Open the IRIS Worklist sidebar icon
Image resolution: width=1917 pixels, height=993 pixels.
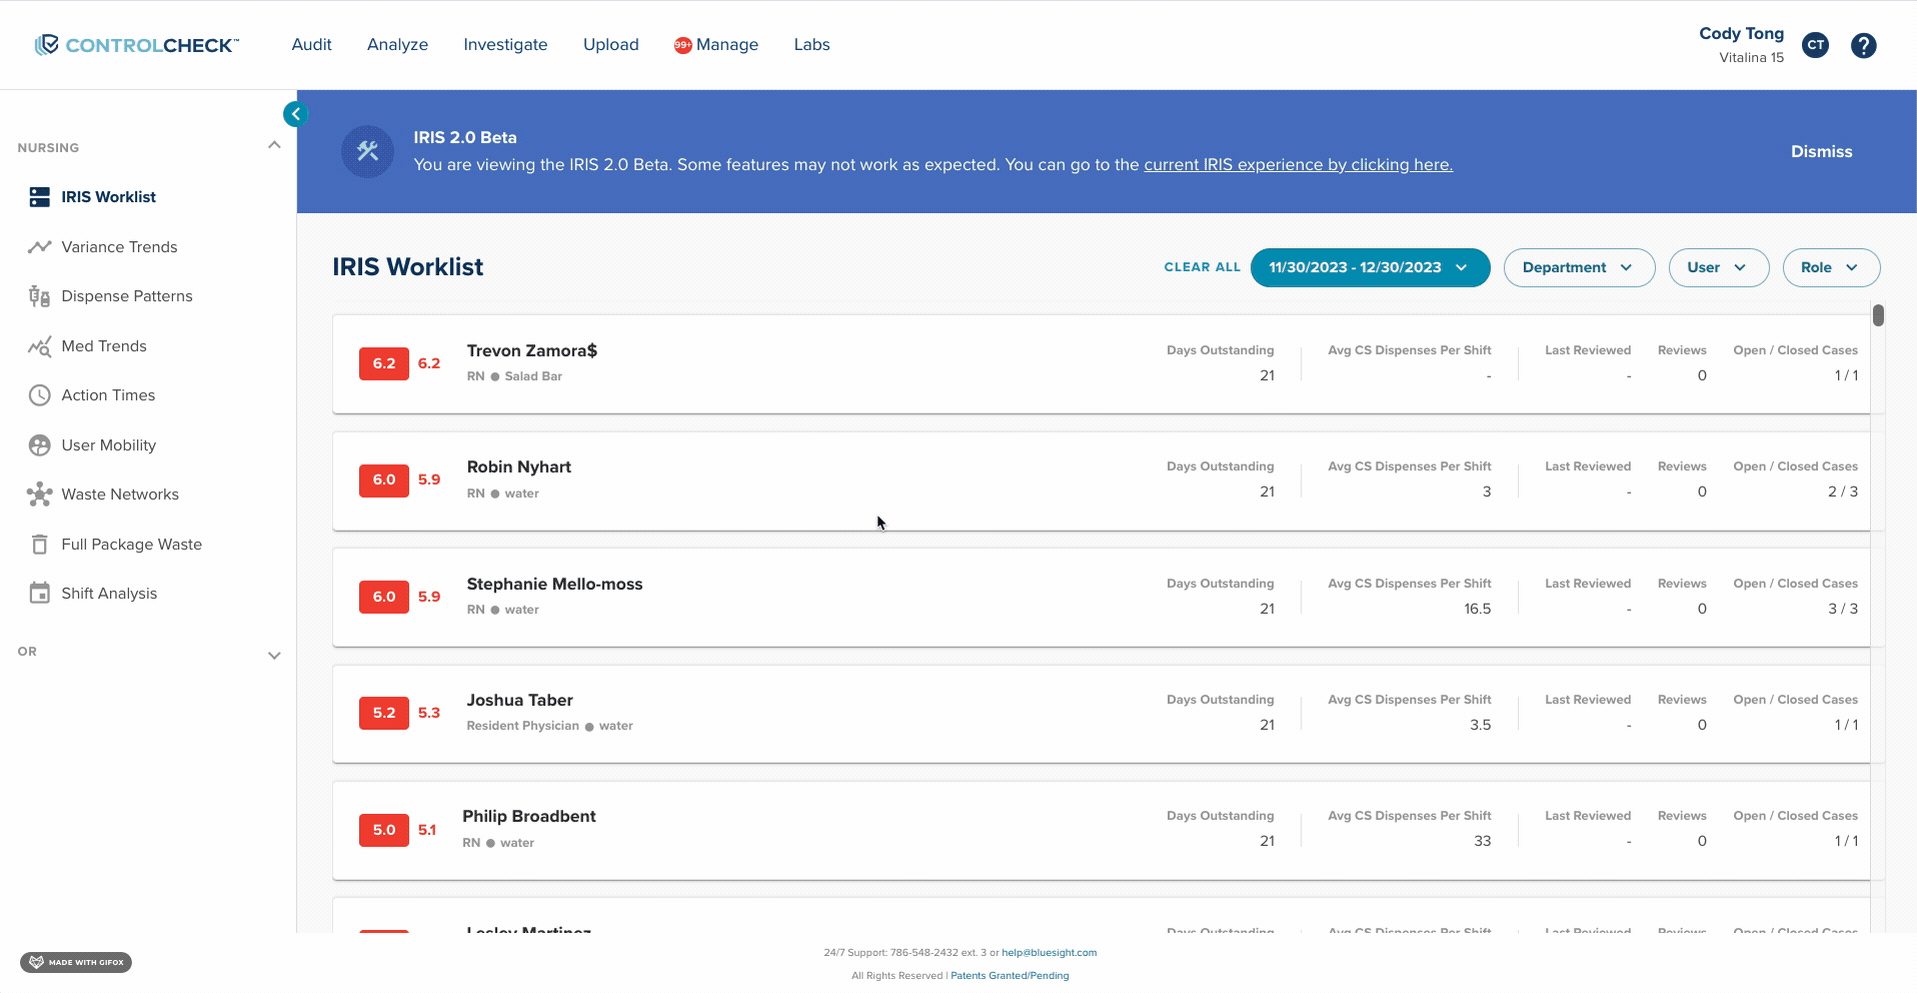40,197
